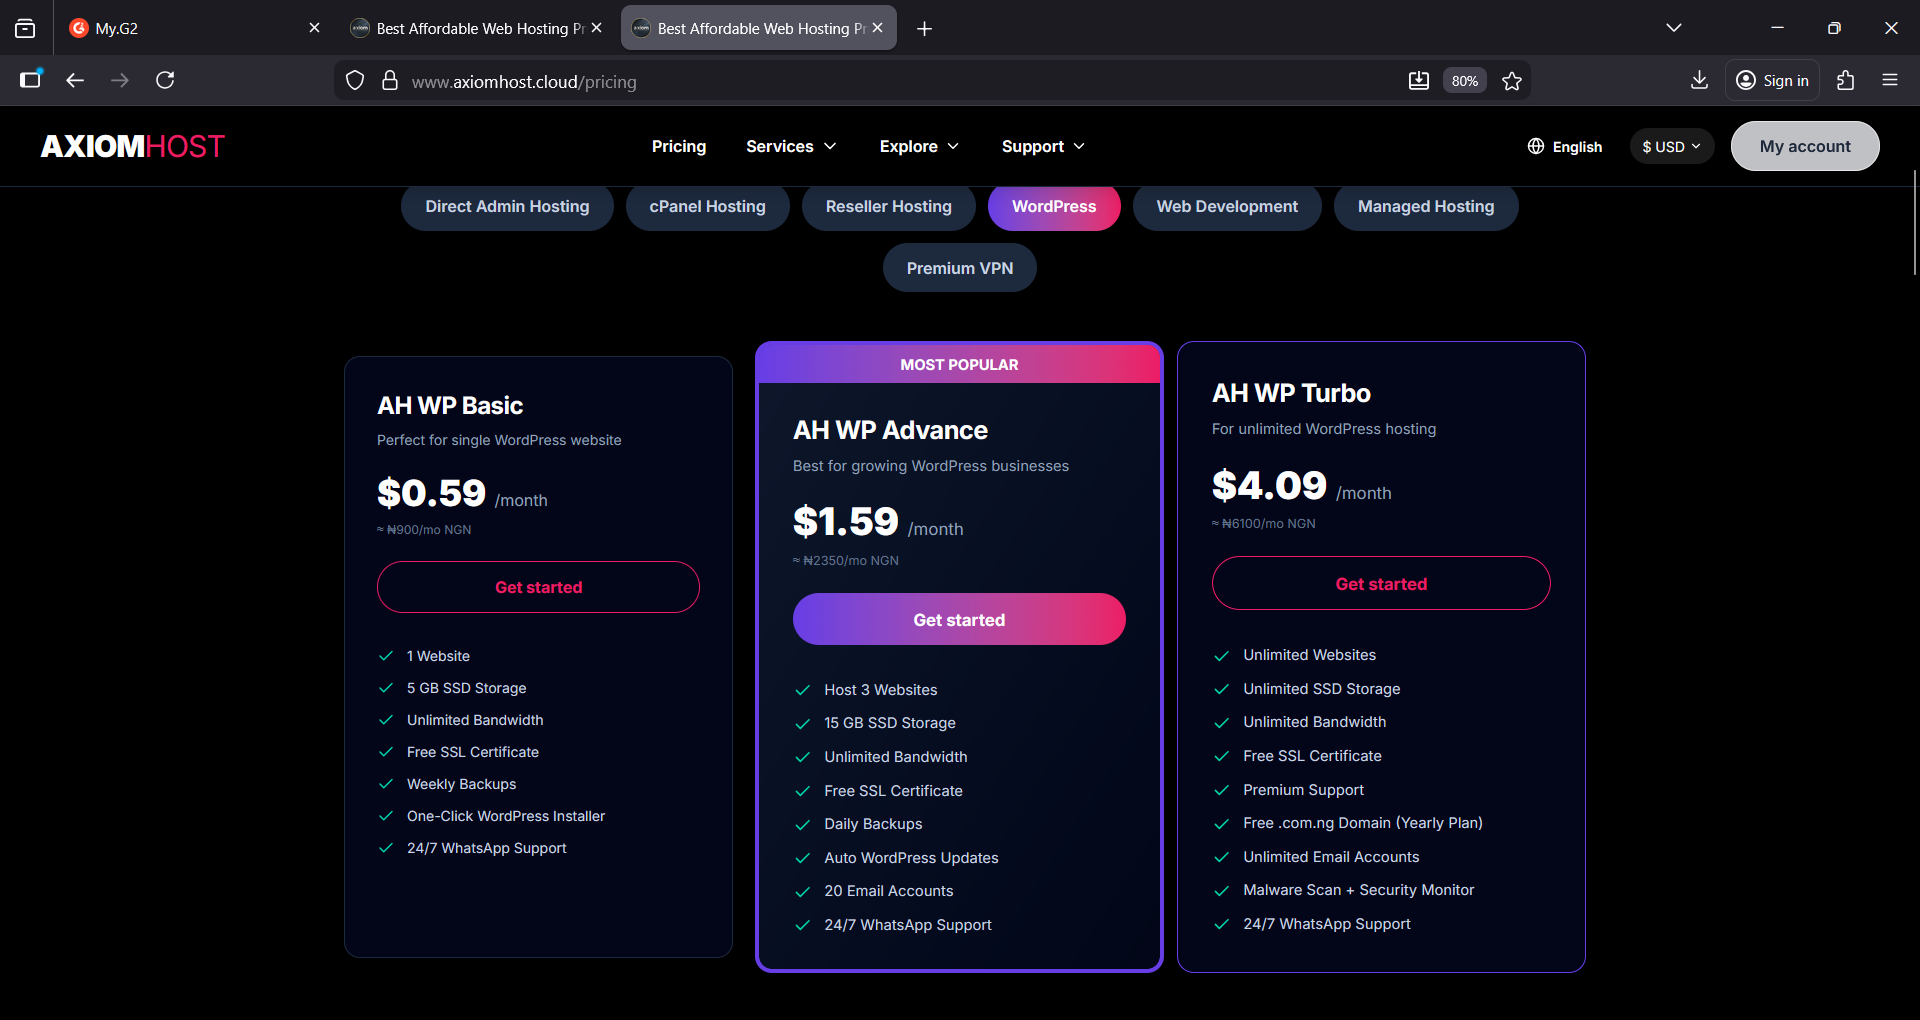Bookmark this page with the star

pyautogui.click(x=1512, y=81)
